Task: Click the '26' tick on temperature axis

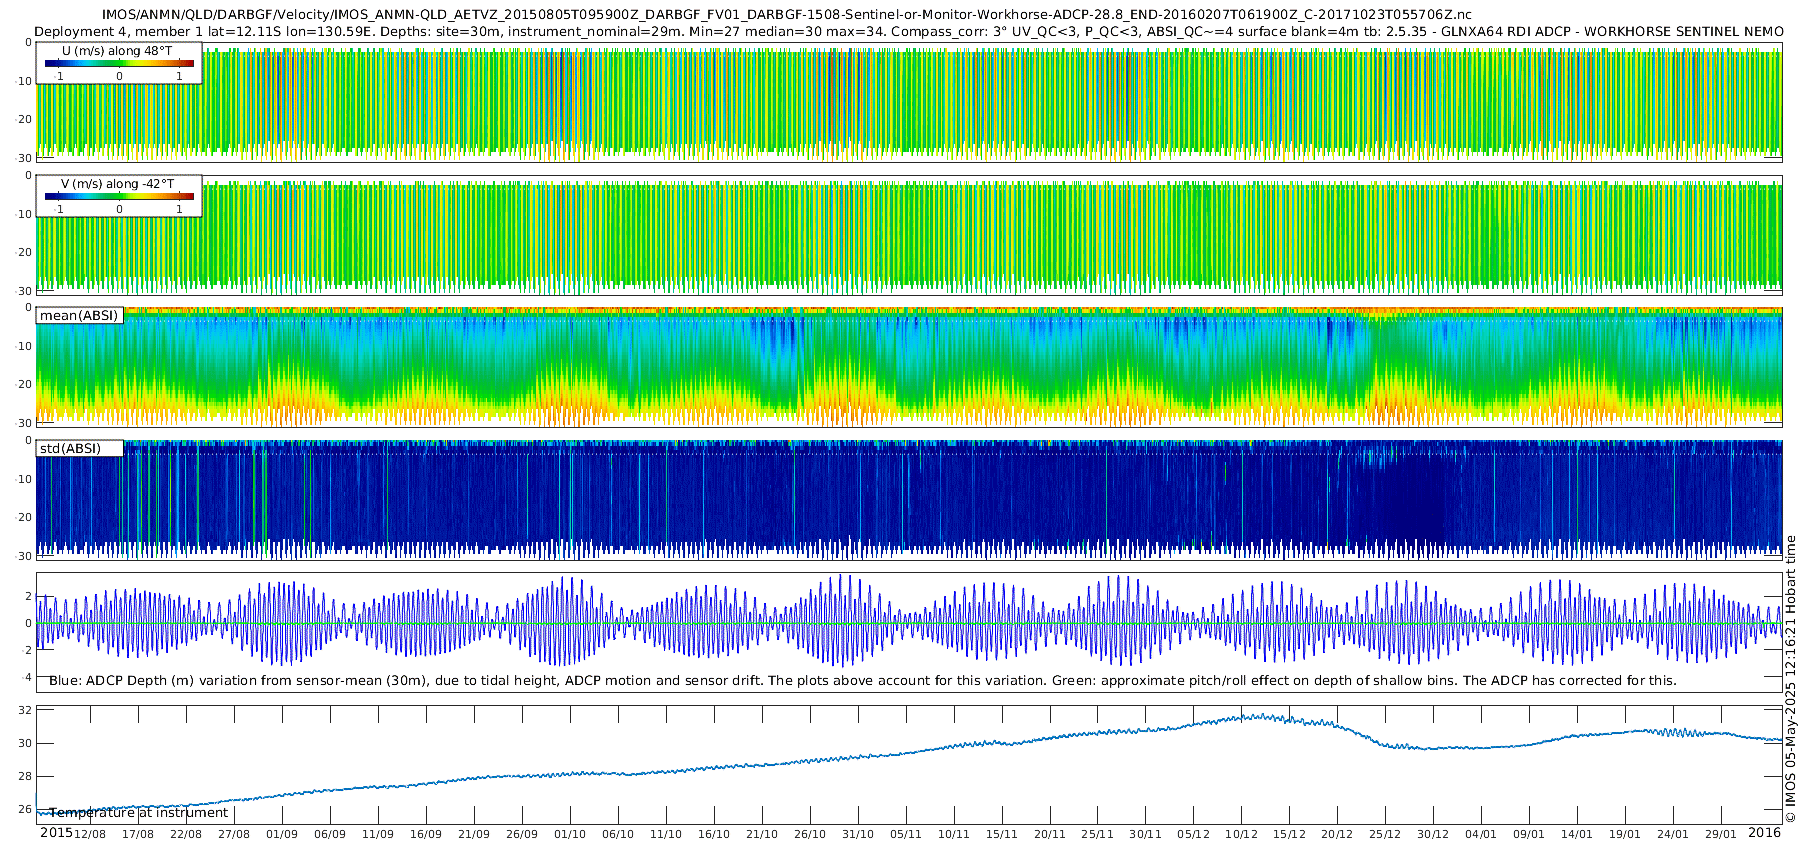Action: (x=26, y=810)
